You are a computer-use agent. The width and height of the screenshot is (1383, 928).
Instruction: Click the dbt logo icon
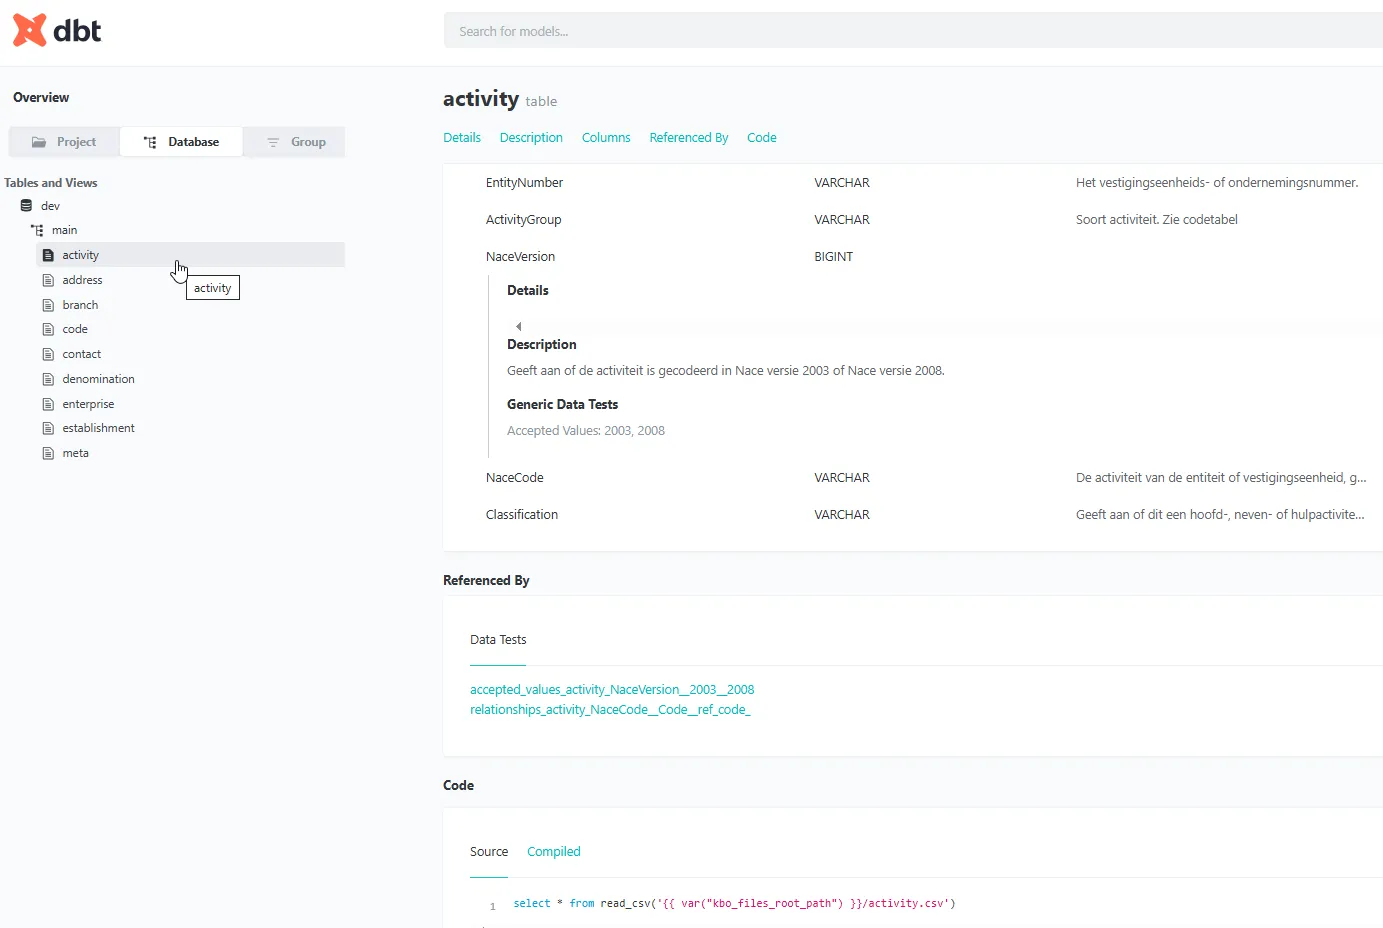coord(28,30)
